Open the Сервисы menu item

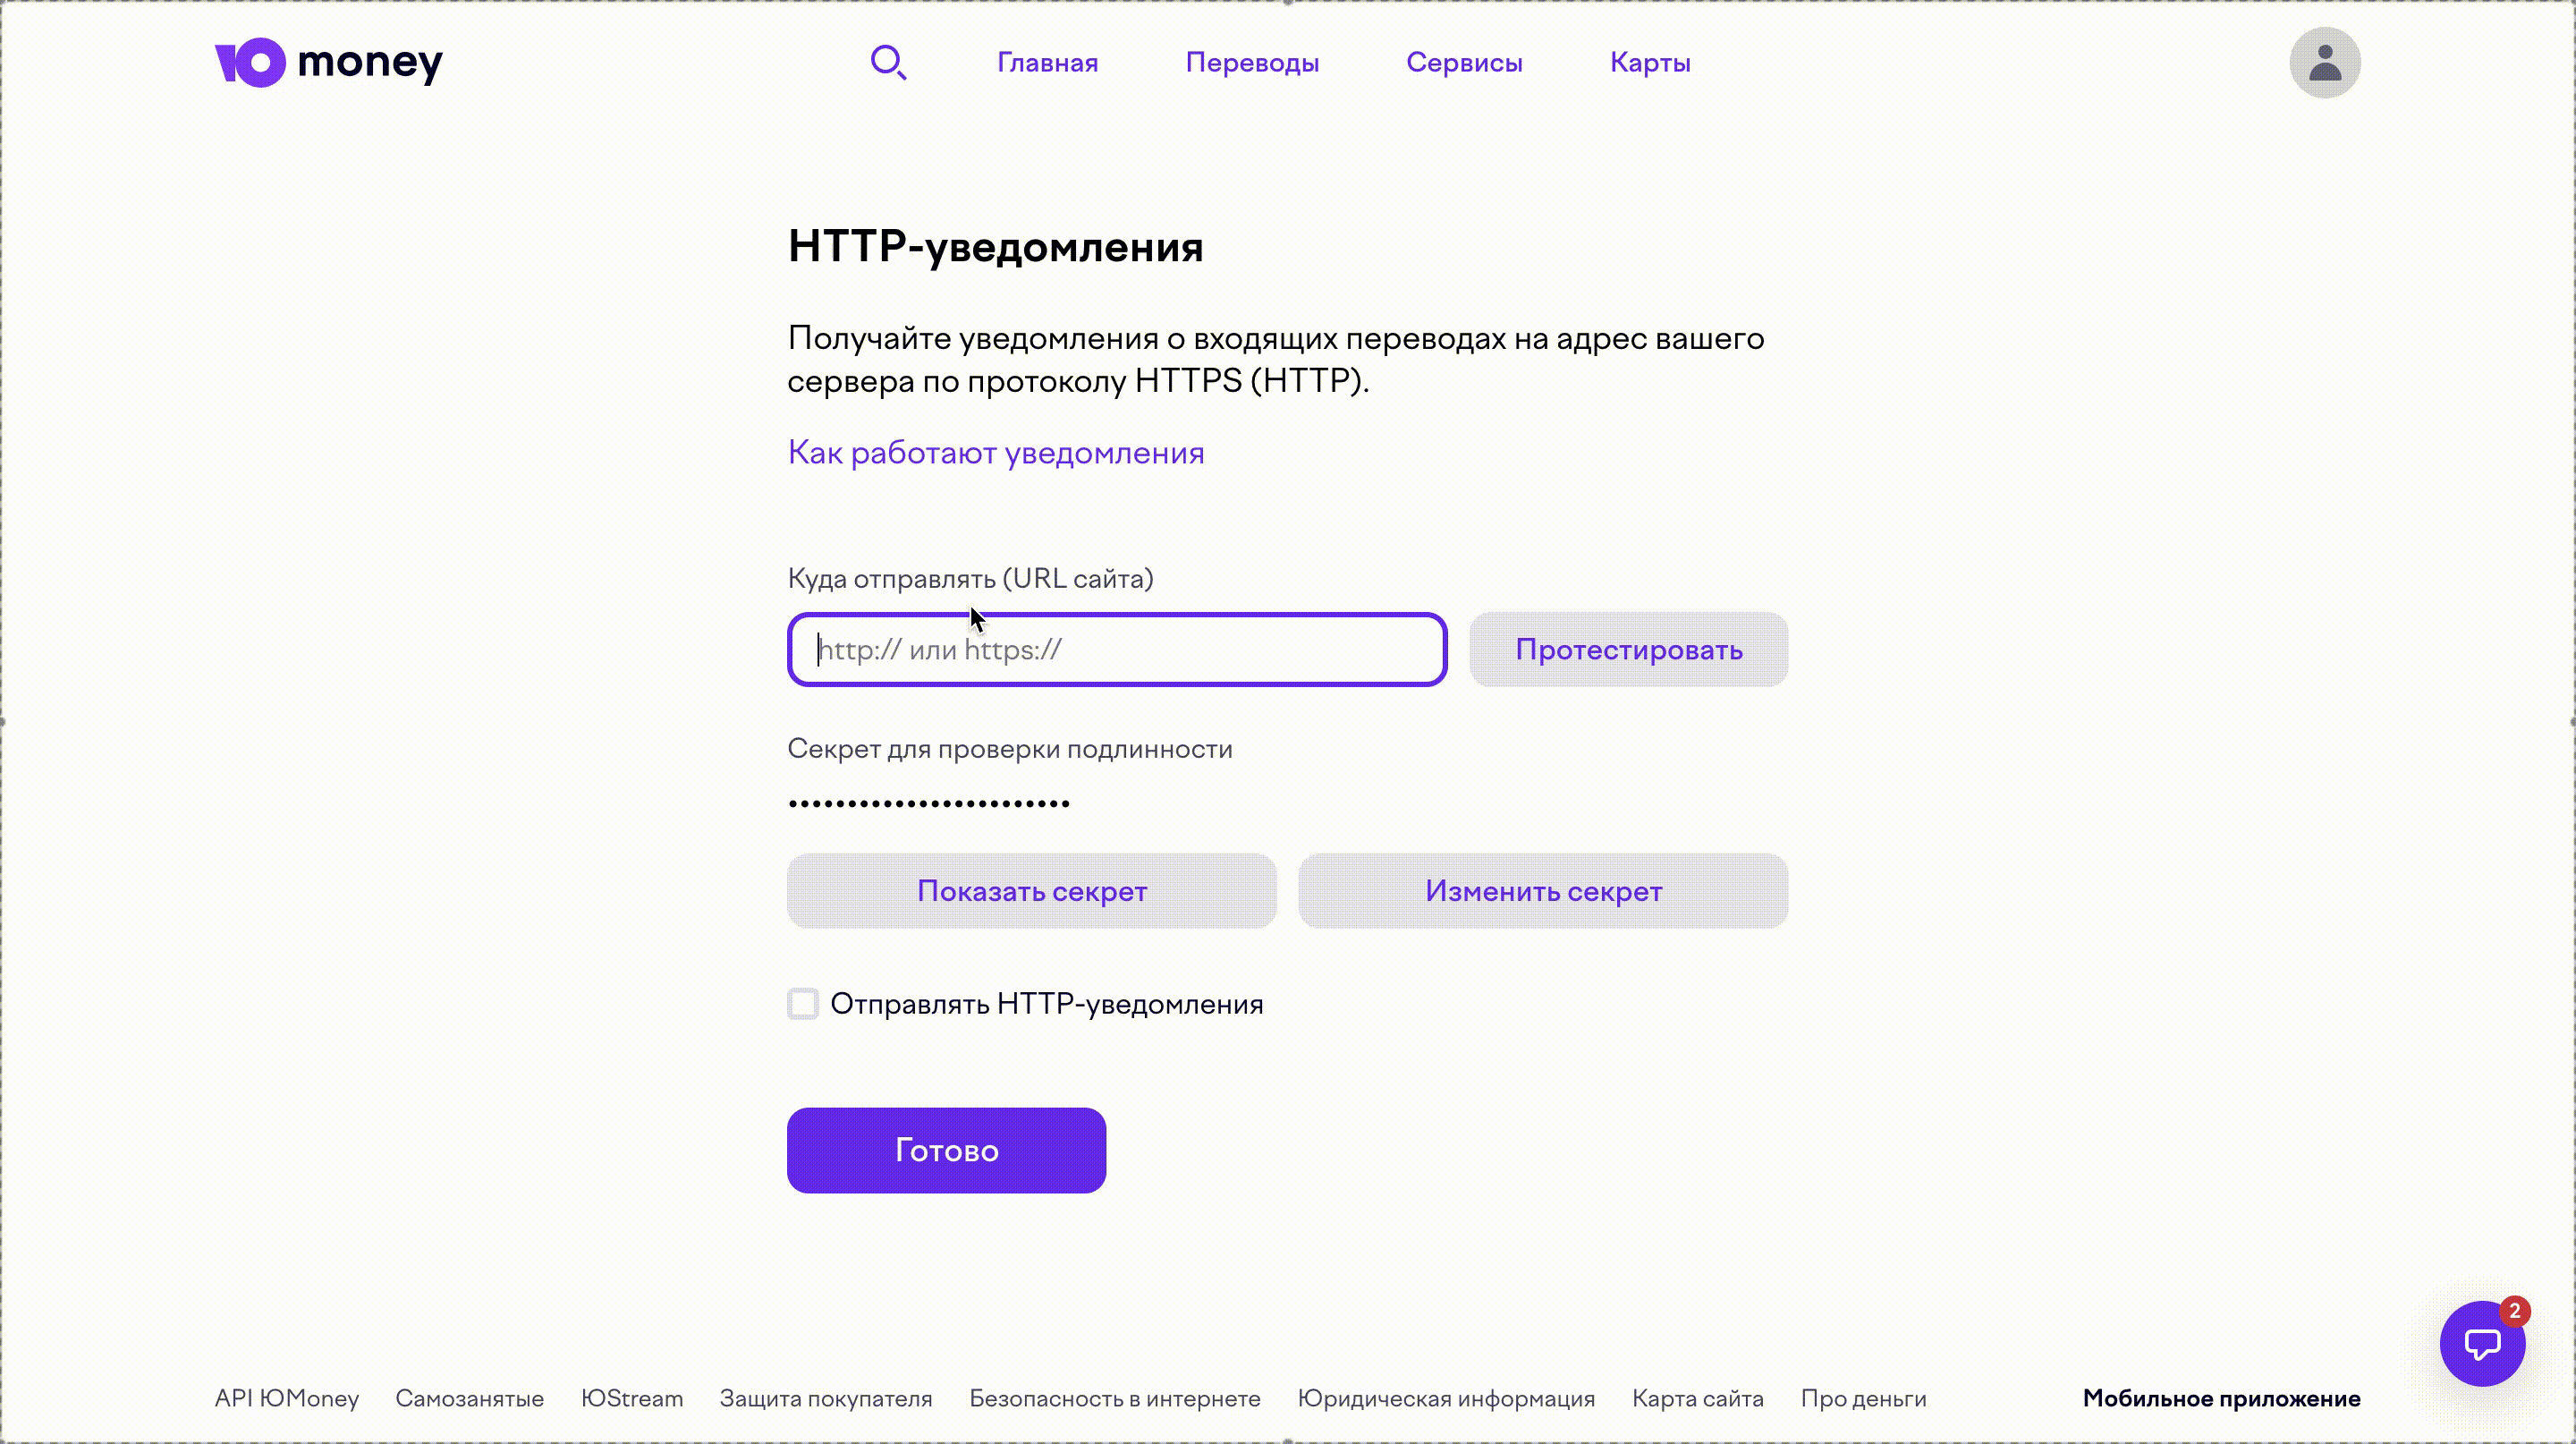tap(1464, 63)
